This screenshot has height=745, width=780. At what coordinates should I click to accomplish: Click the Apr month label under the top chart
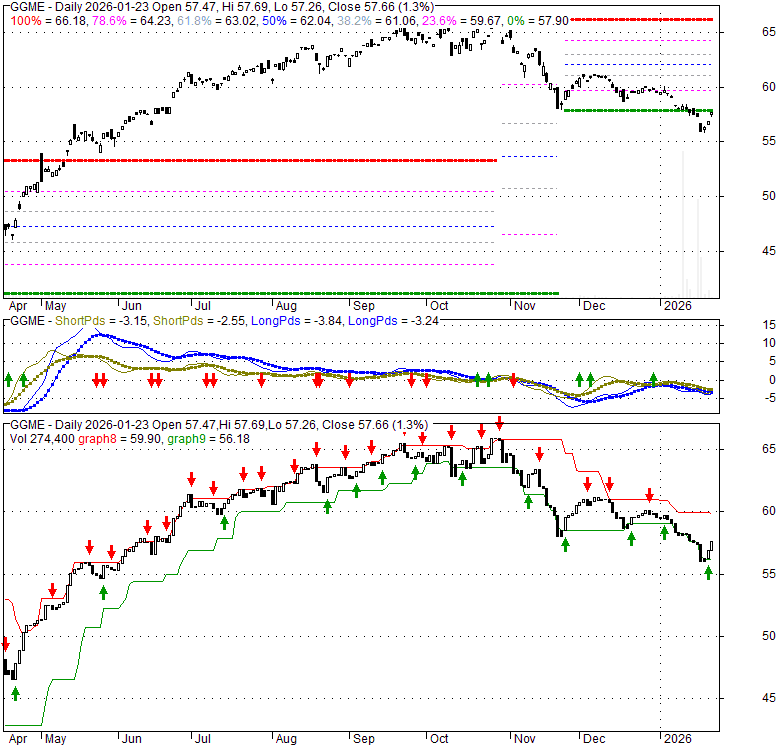click(x=18, y=306)
